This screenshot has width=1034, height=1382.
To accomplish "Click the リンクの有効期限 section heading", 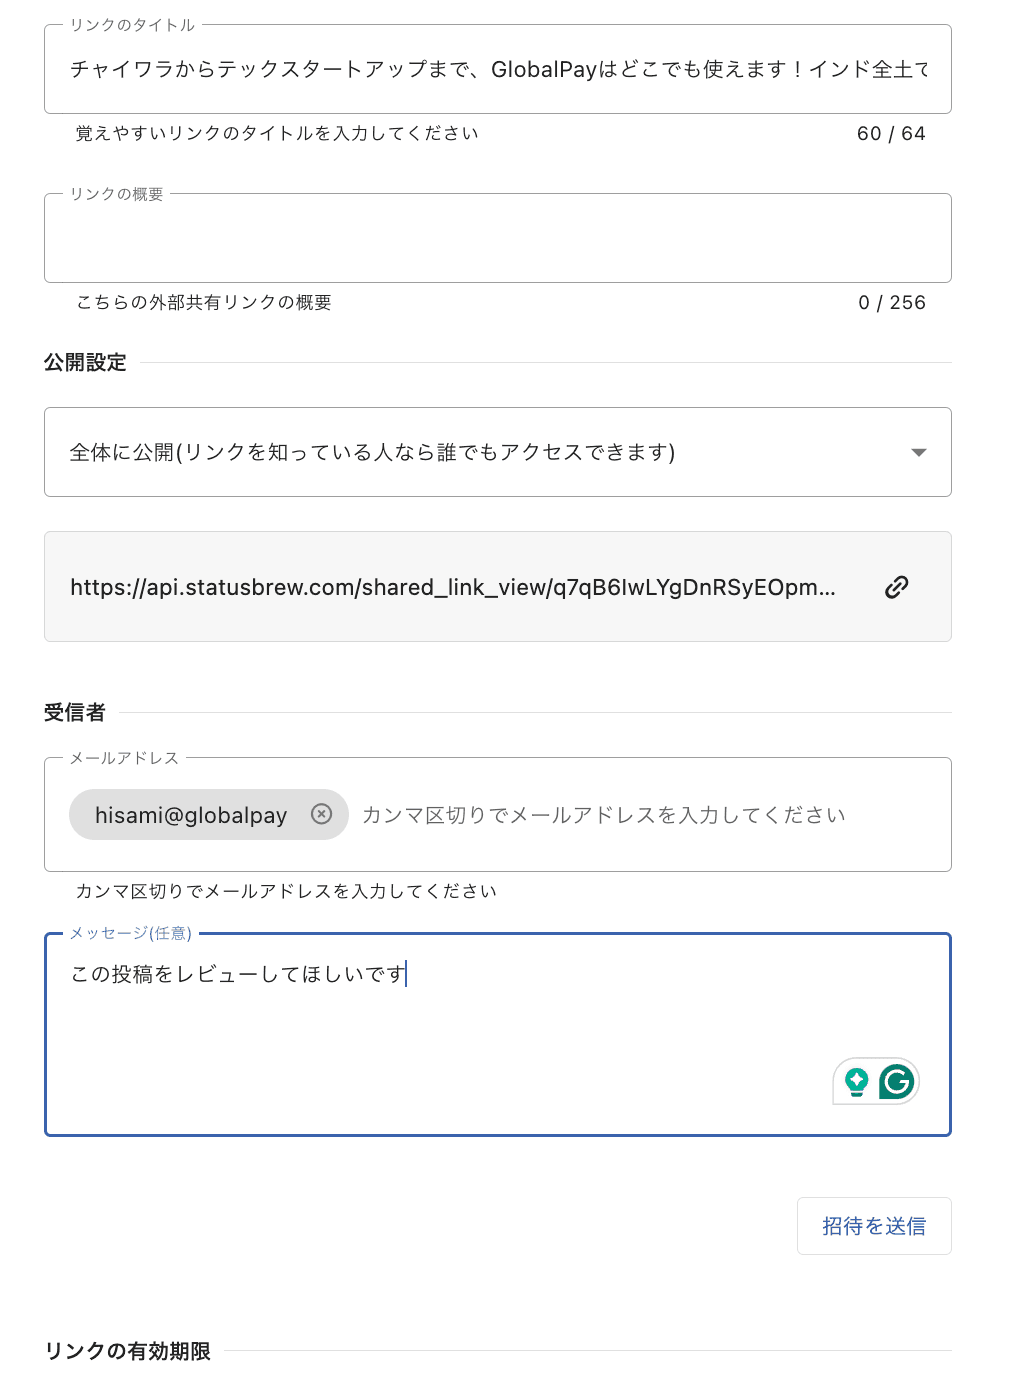I will click(x=128, y=1351).
